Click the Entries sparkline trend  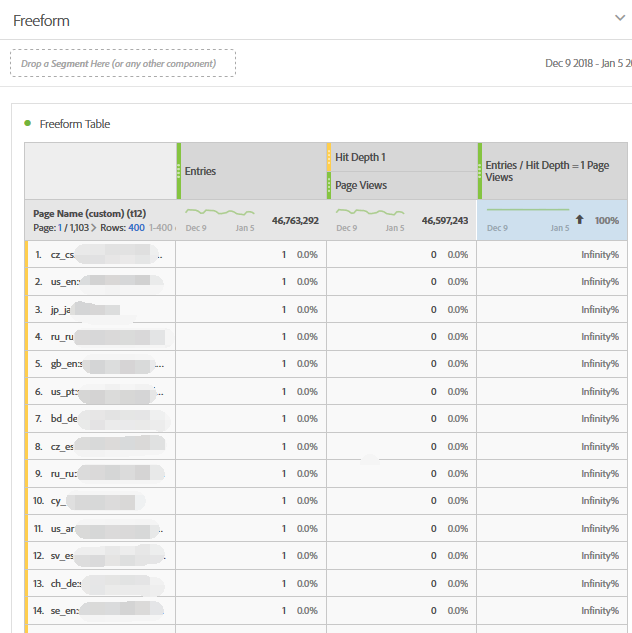click(x=220, y=213)
